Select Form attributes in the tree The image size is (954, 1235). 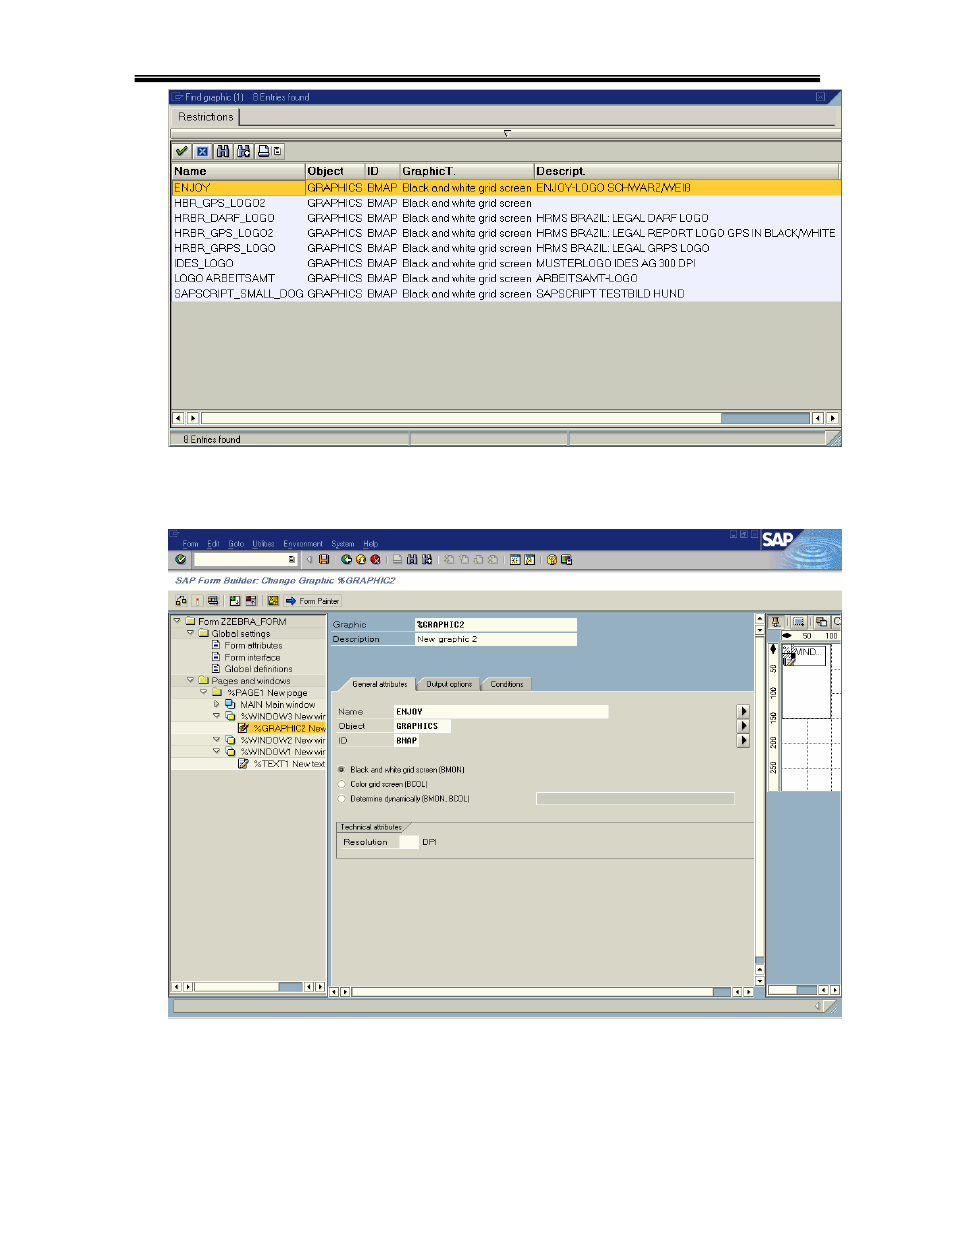click(x=253, y=645)
